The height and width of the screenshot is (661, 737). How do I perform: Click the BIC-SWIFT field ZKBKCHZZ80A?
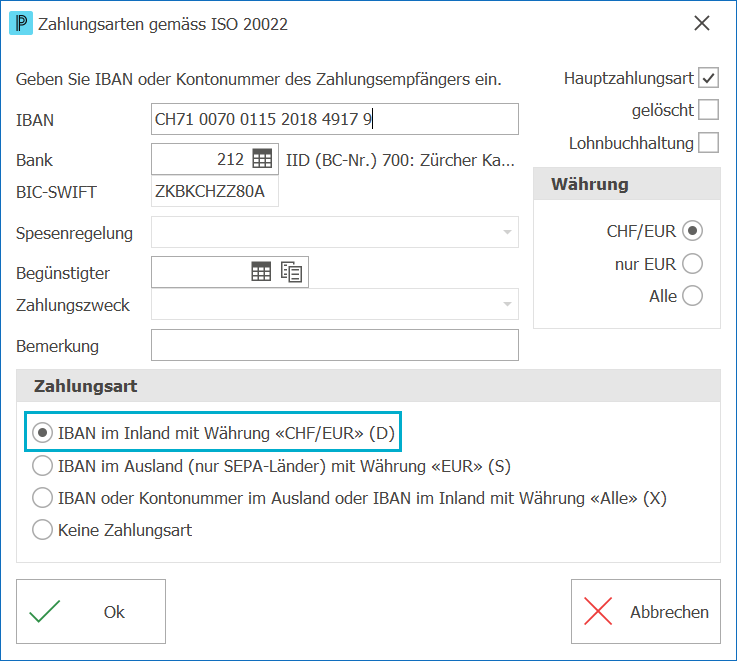[x=215, y=191]
